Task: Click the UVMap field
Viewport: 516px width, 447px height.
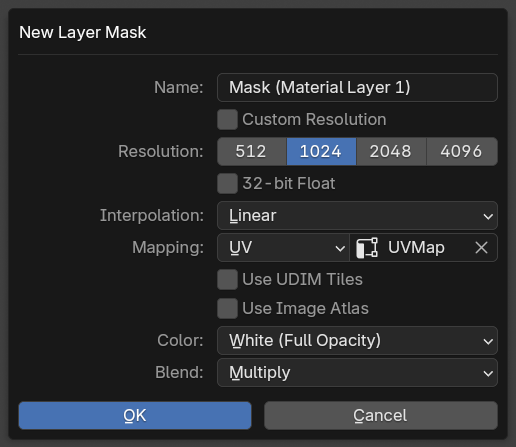Action: pos(424,248)
